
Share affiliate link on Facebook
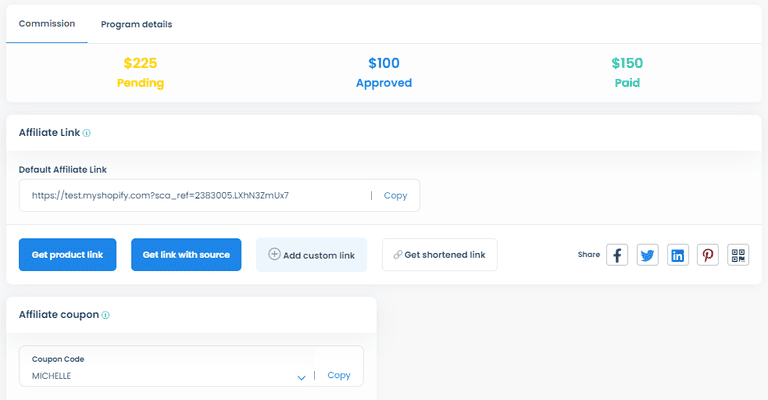pyautogui.click(x=618, y=255)
